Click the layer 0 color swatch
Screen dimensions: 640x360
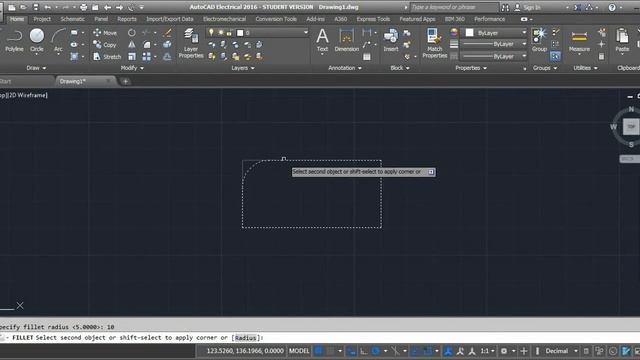pyautogui.click(x=240, y=33)
